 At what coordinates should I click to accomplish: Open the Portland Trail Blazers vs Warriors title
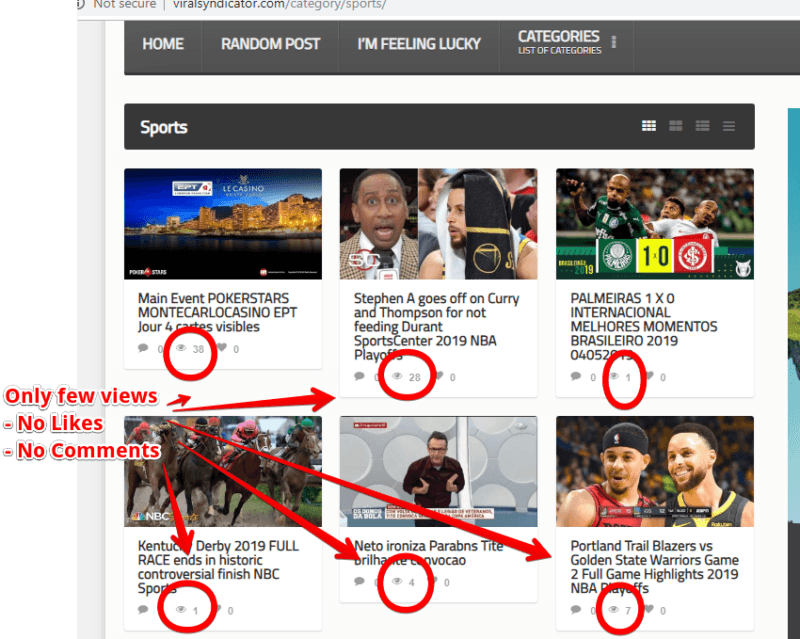(654, 567)
